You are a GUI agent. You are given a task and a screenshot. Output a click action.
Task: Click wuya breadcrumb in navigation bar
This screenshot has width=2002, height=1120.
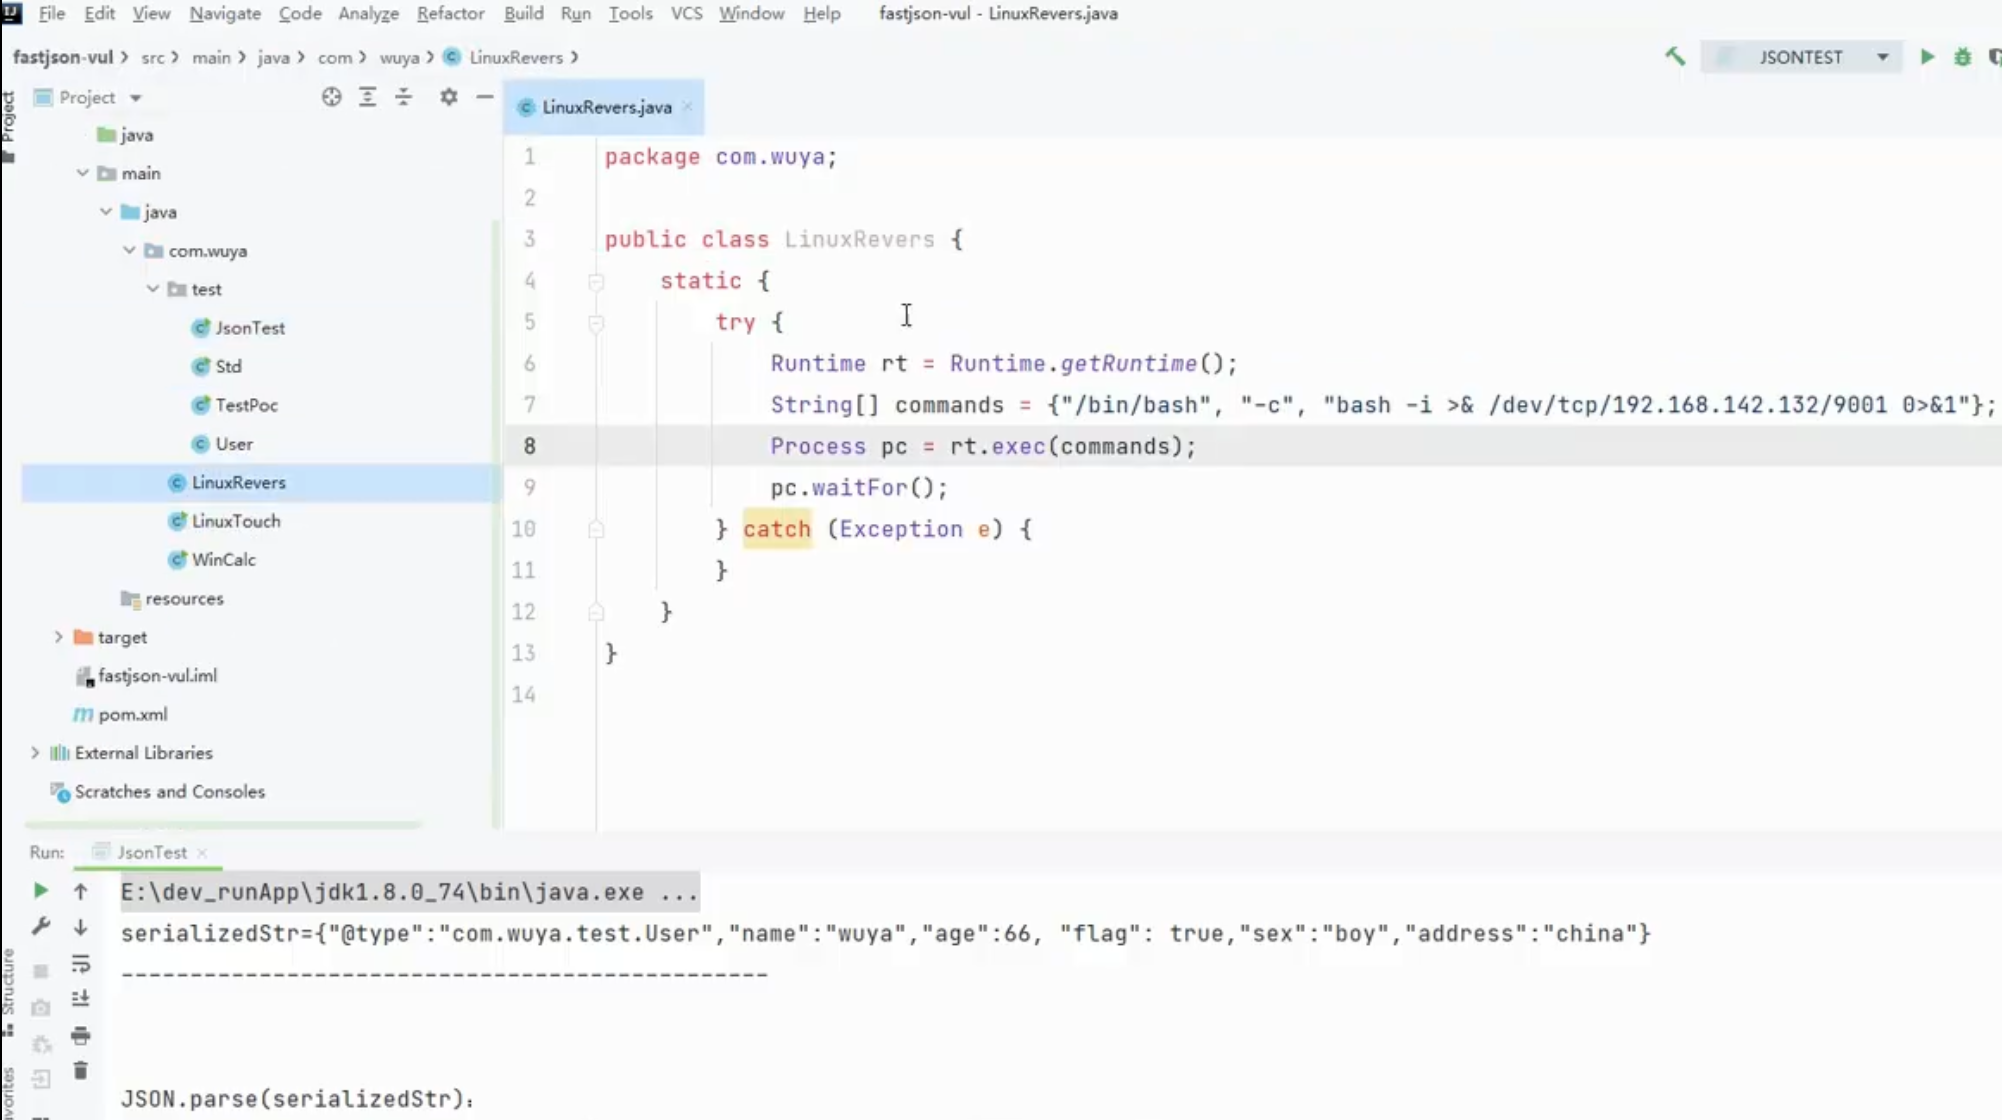[x=399, y=57]
